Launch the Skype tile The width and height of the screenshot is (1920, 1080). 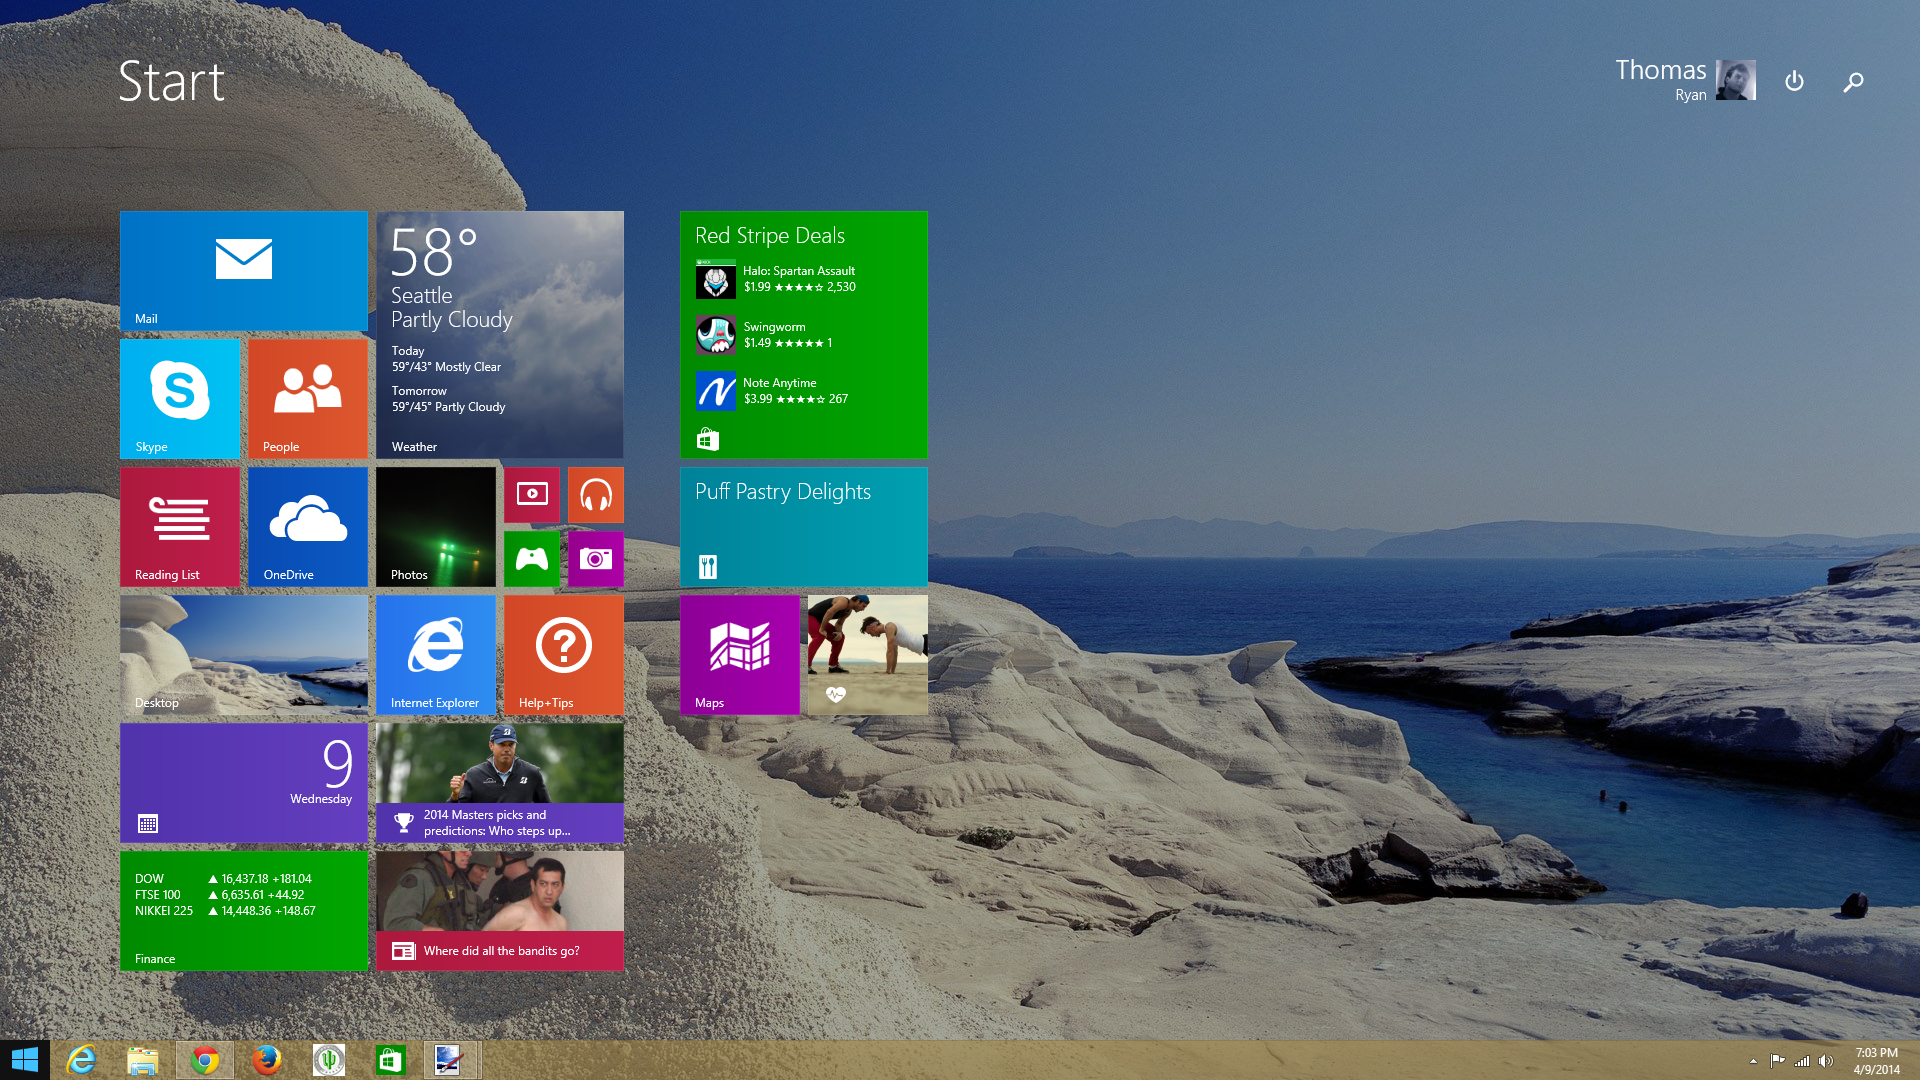tap(180, 398)
